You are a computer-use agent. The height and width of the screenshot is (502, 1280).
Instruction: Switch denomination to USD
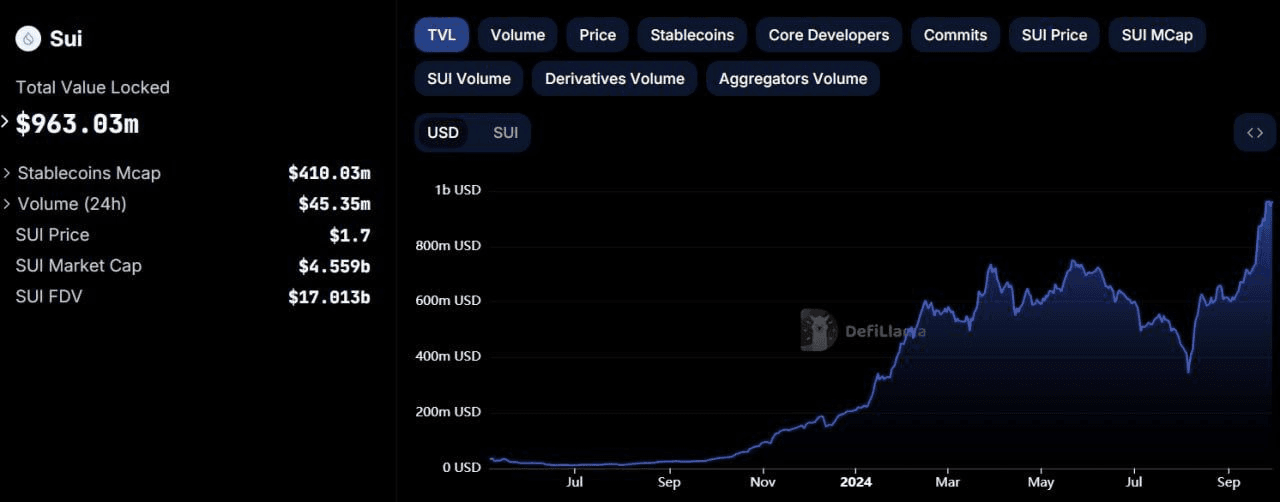443,132
